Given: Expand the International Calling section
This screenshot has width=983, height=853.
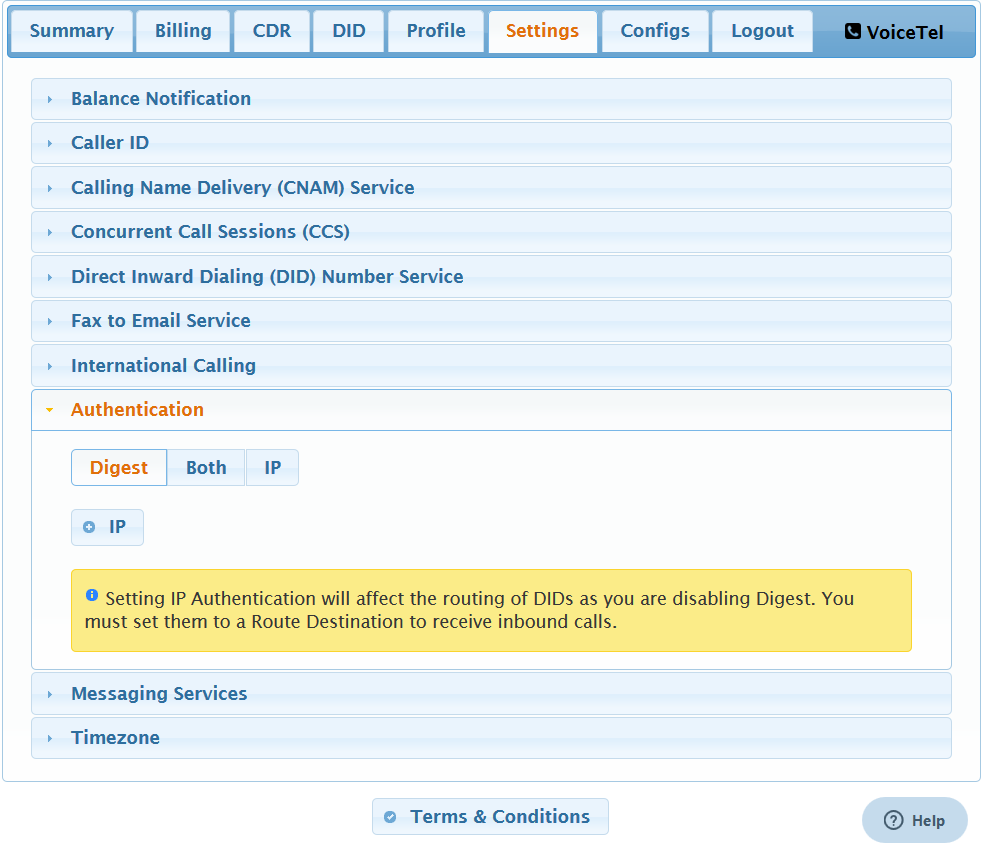Looking at the screenshot, I should point(491,365).
